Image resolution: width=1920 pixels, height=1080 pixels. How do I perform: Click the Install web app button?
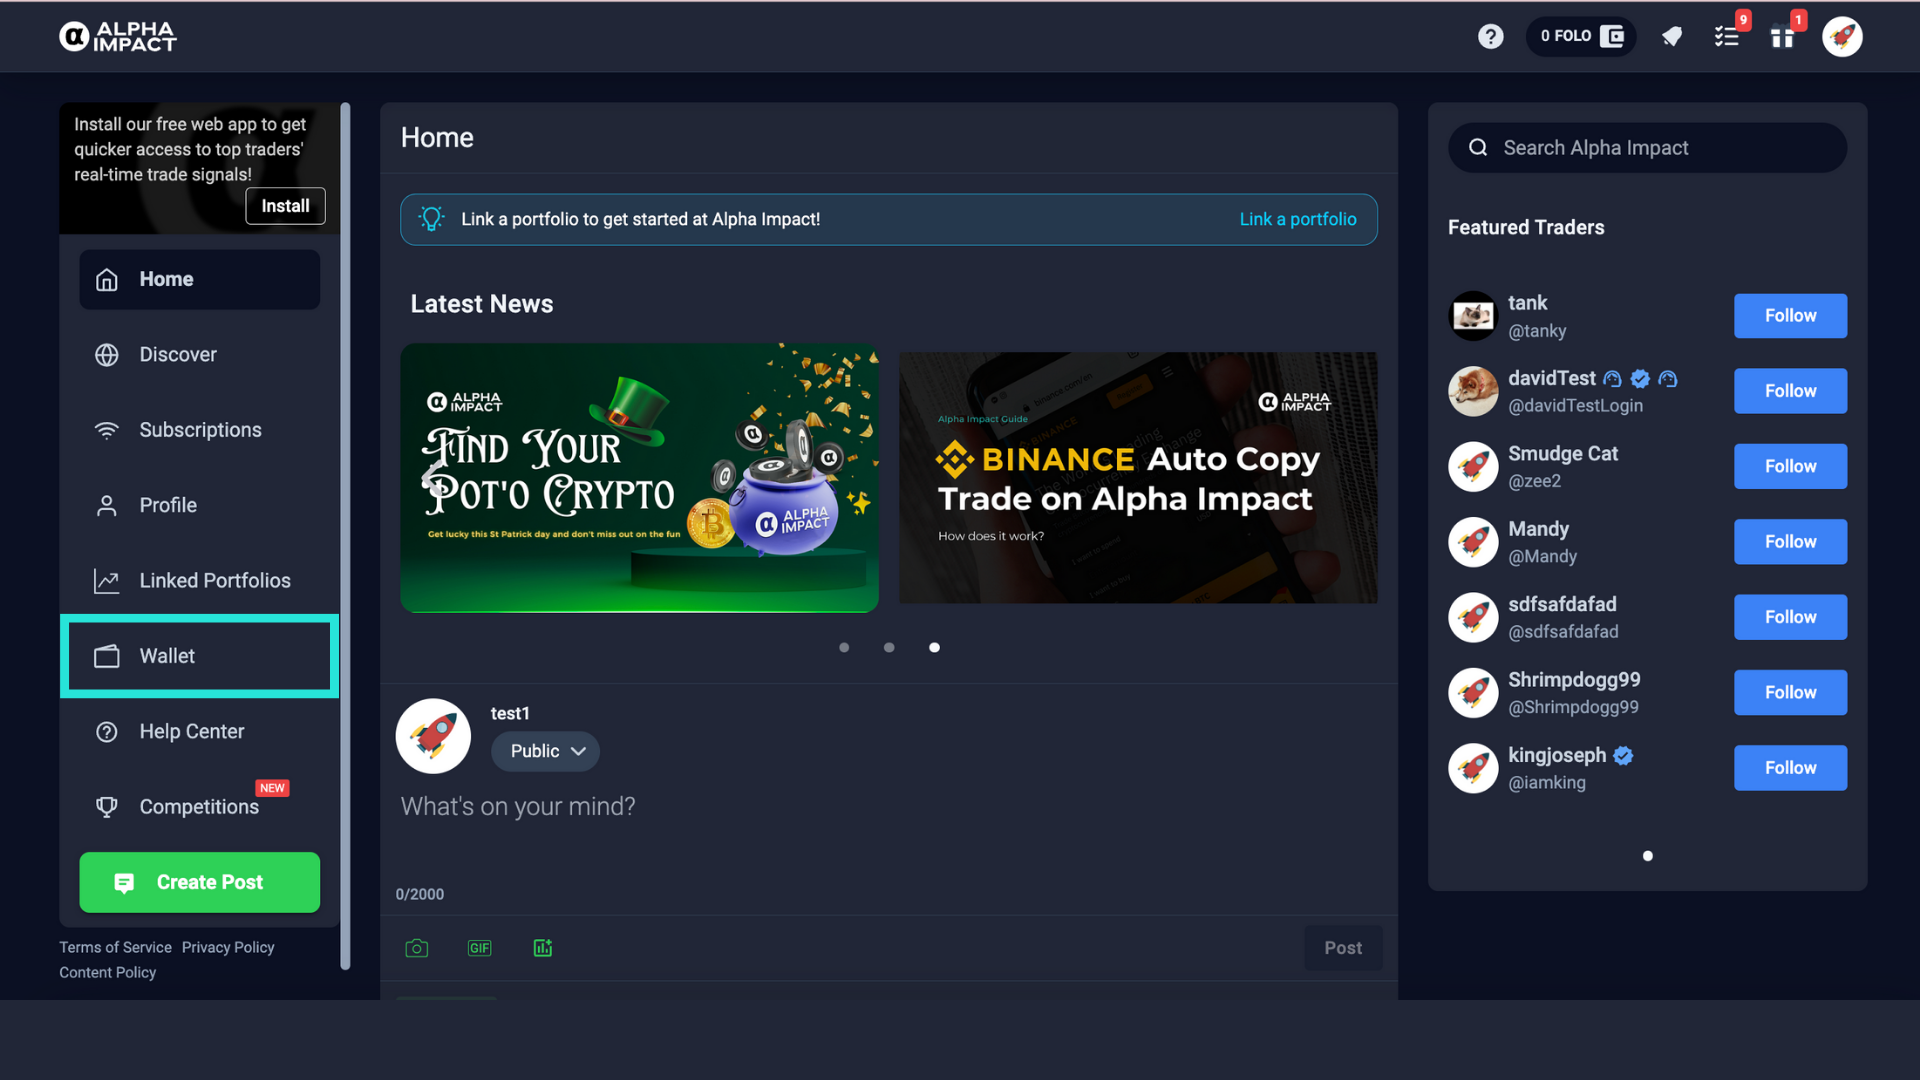pos(285,206)
